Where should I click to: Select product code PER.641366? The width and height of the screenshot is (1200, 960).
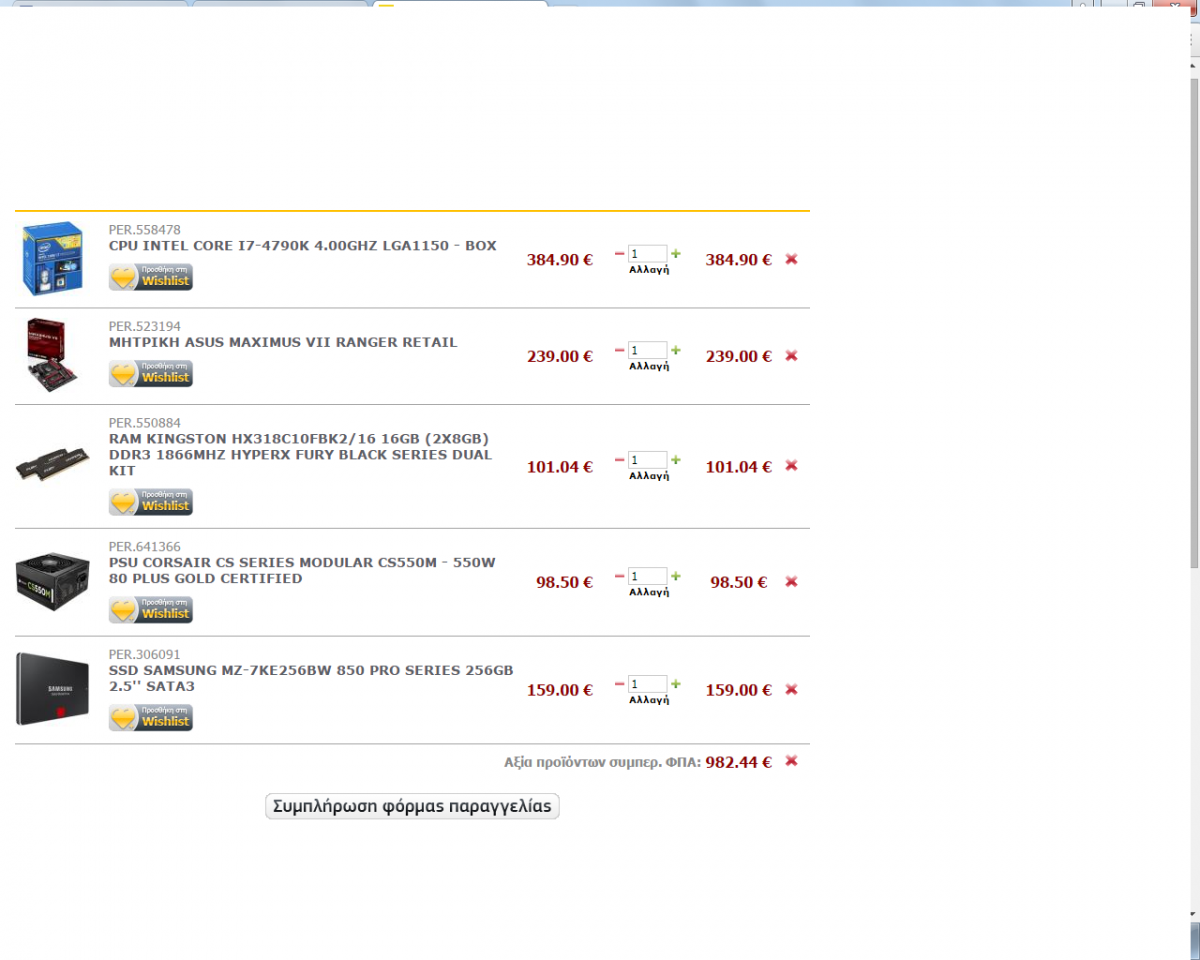click(x=145, y=547)
